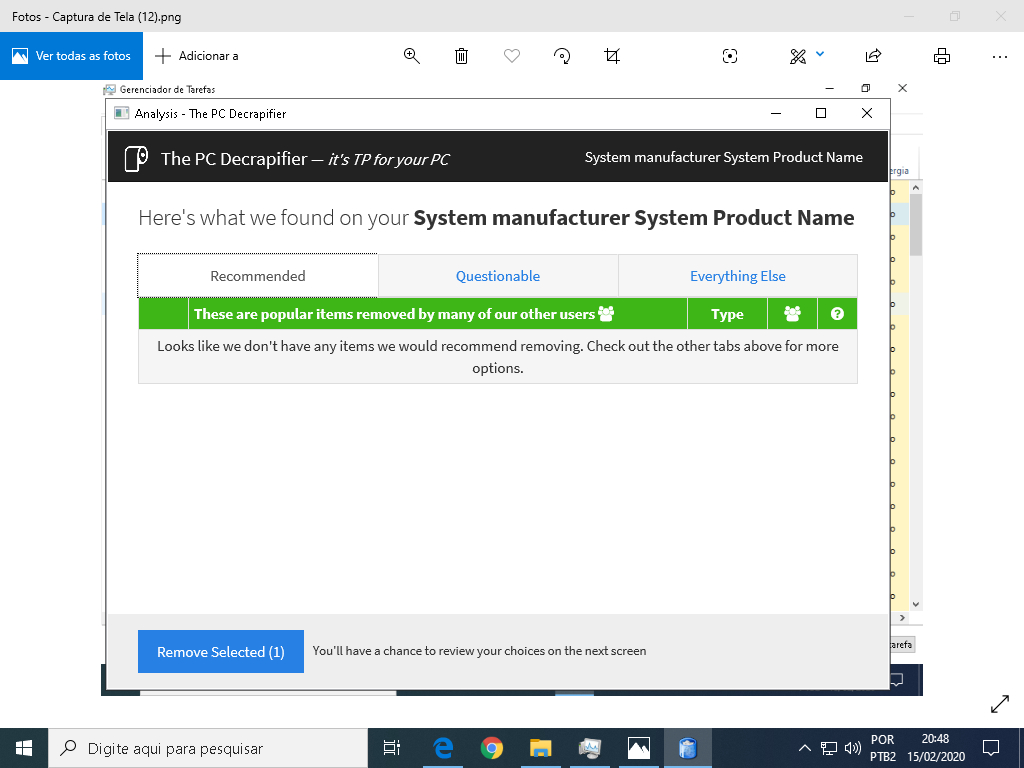Click the POR PTB2 language indicator
The height and width of the screenshot is (768, 1024).
(x=882, y=748)
